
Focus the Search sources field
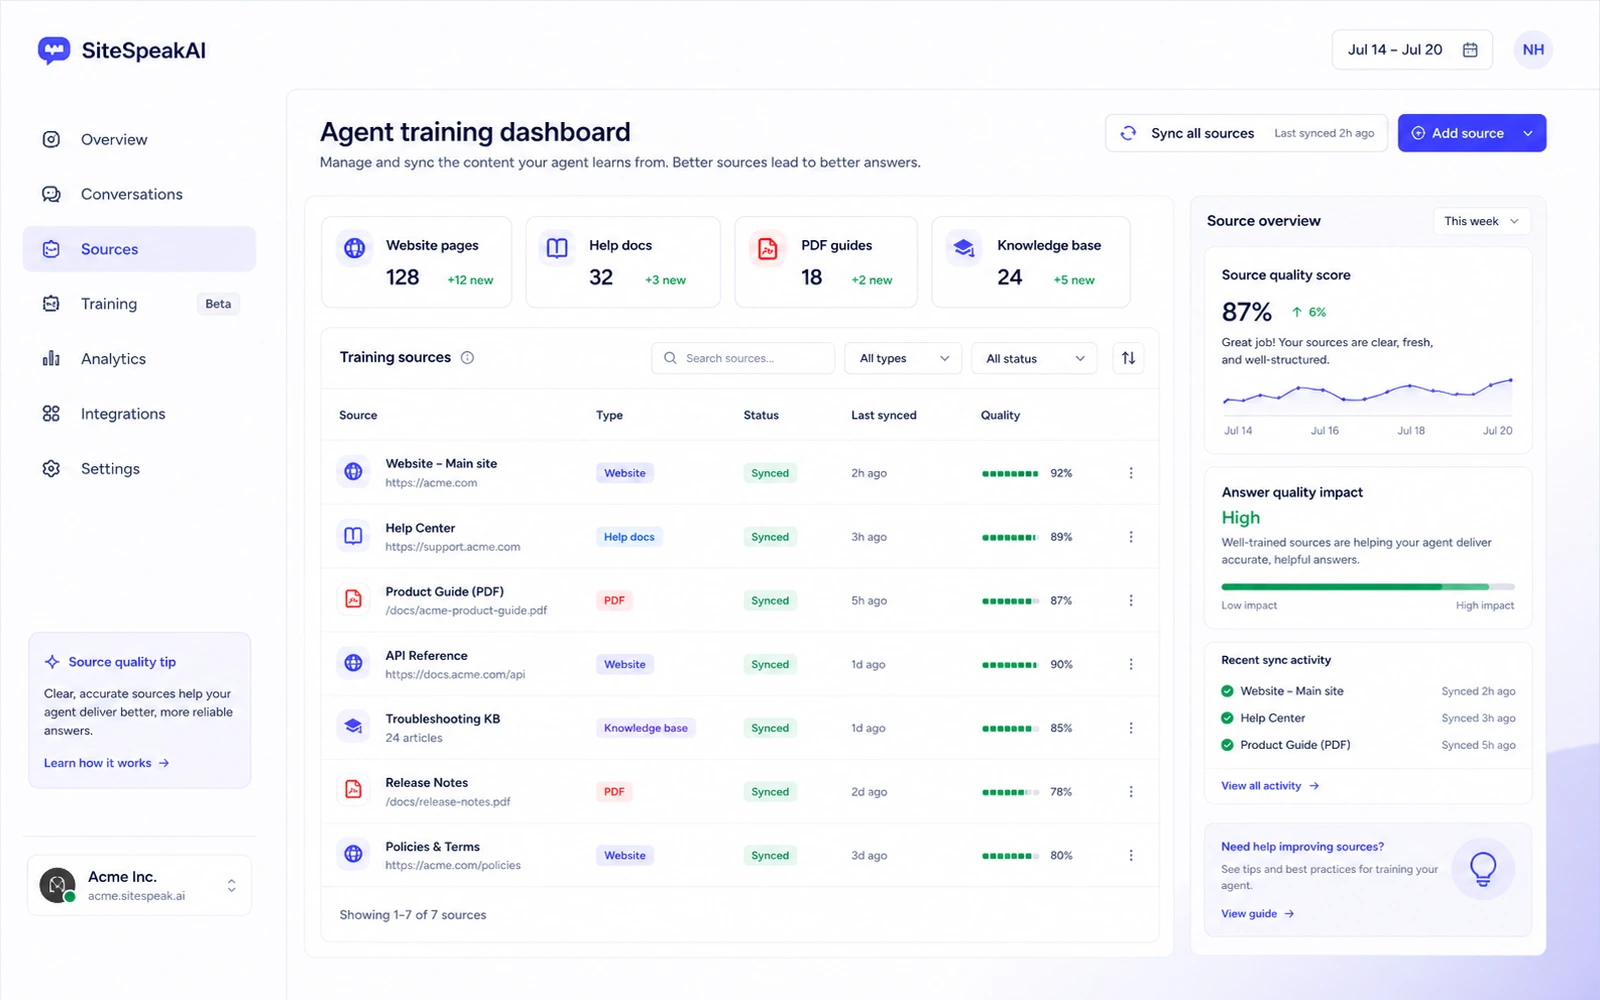tap(743, 358)
